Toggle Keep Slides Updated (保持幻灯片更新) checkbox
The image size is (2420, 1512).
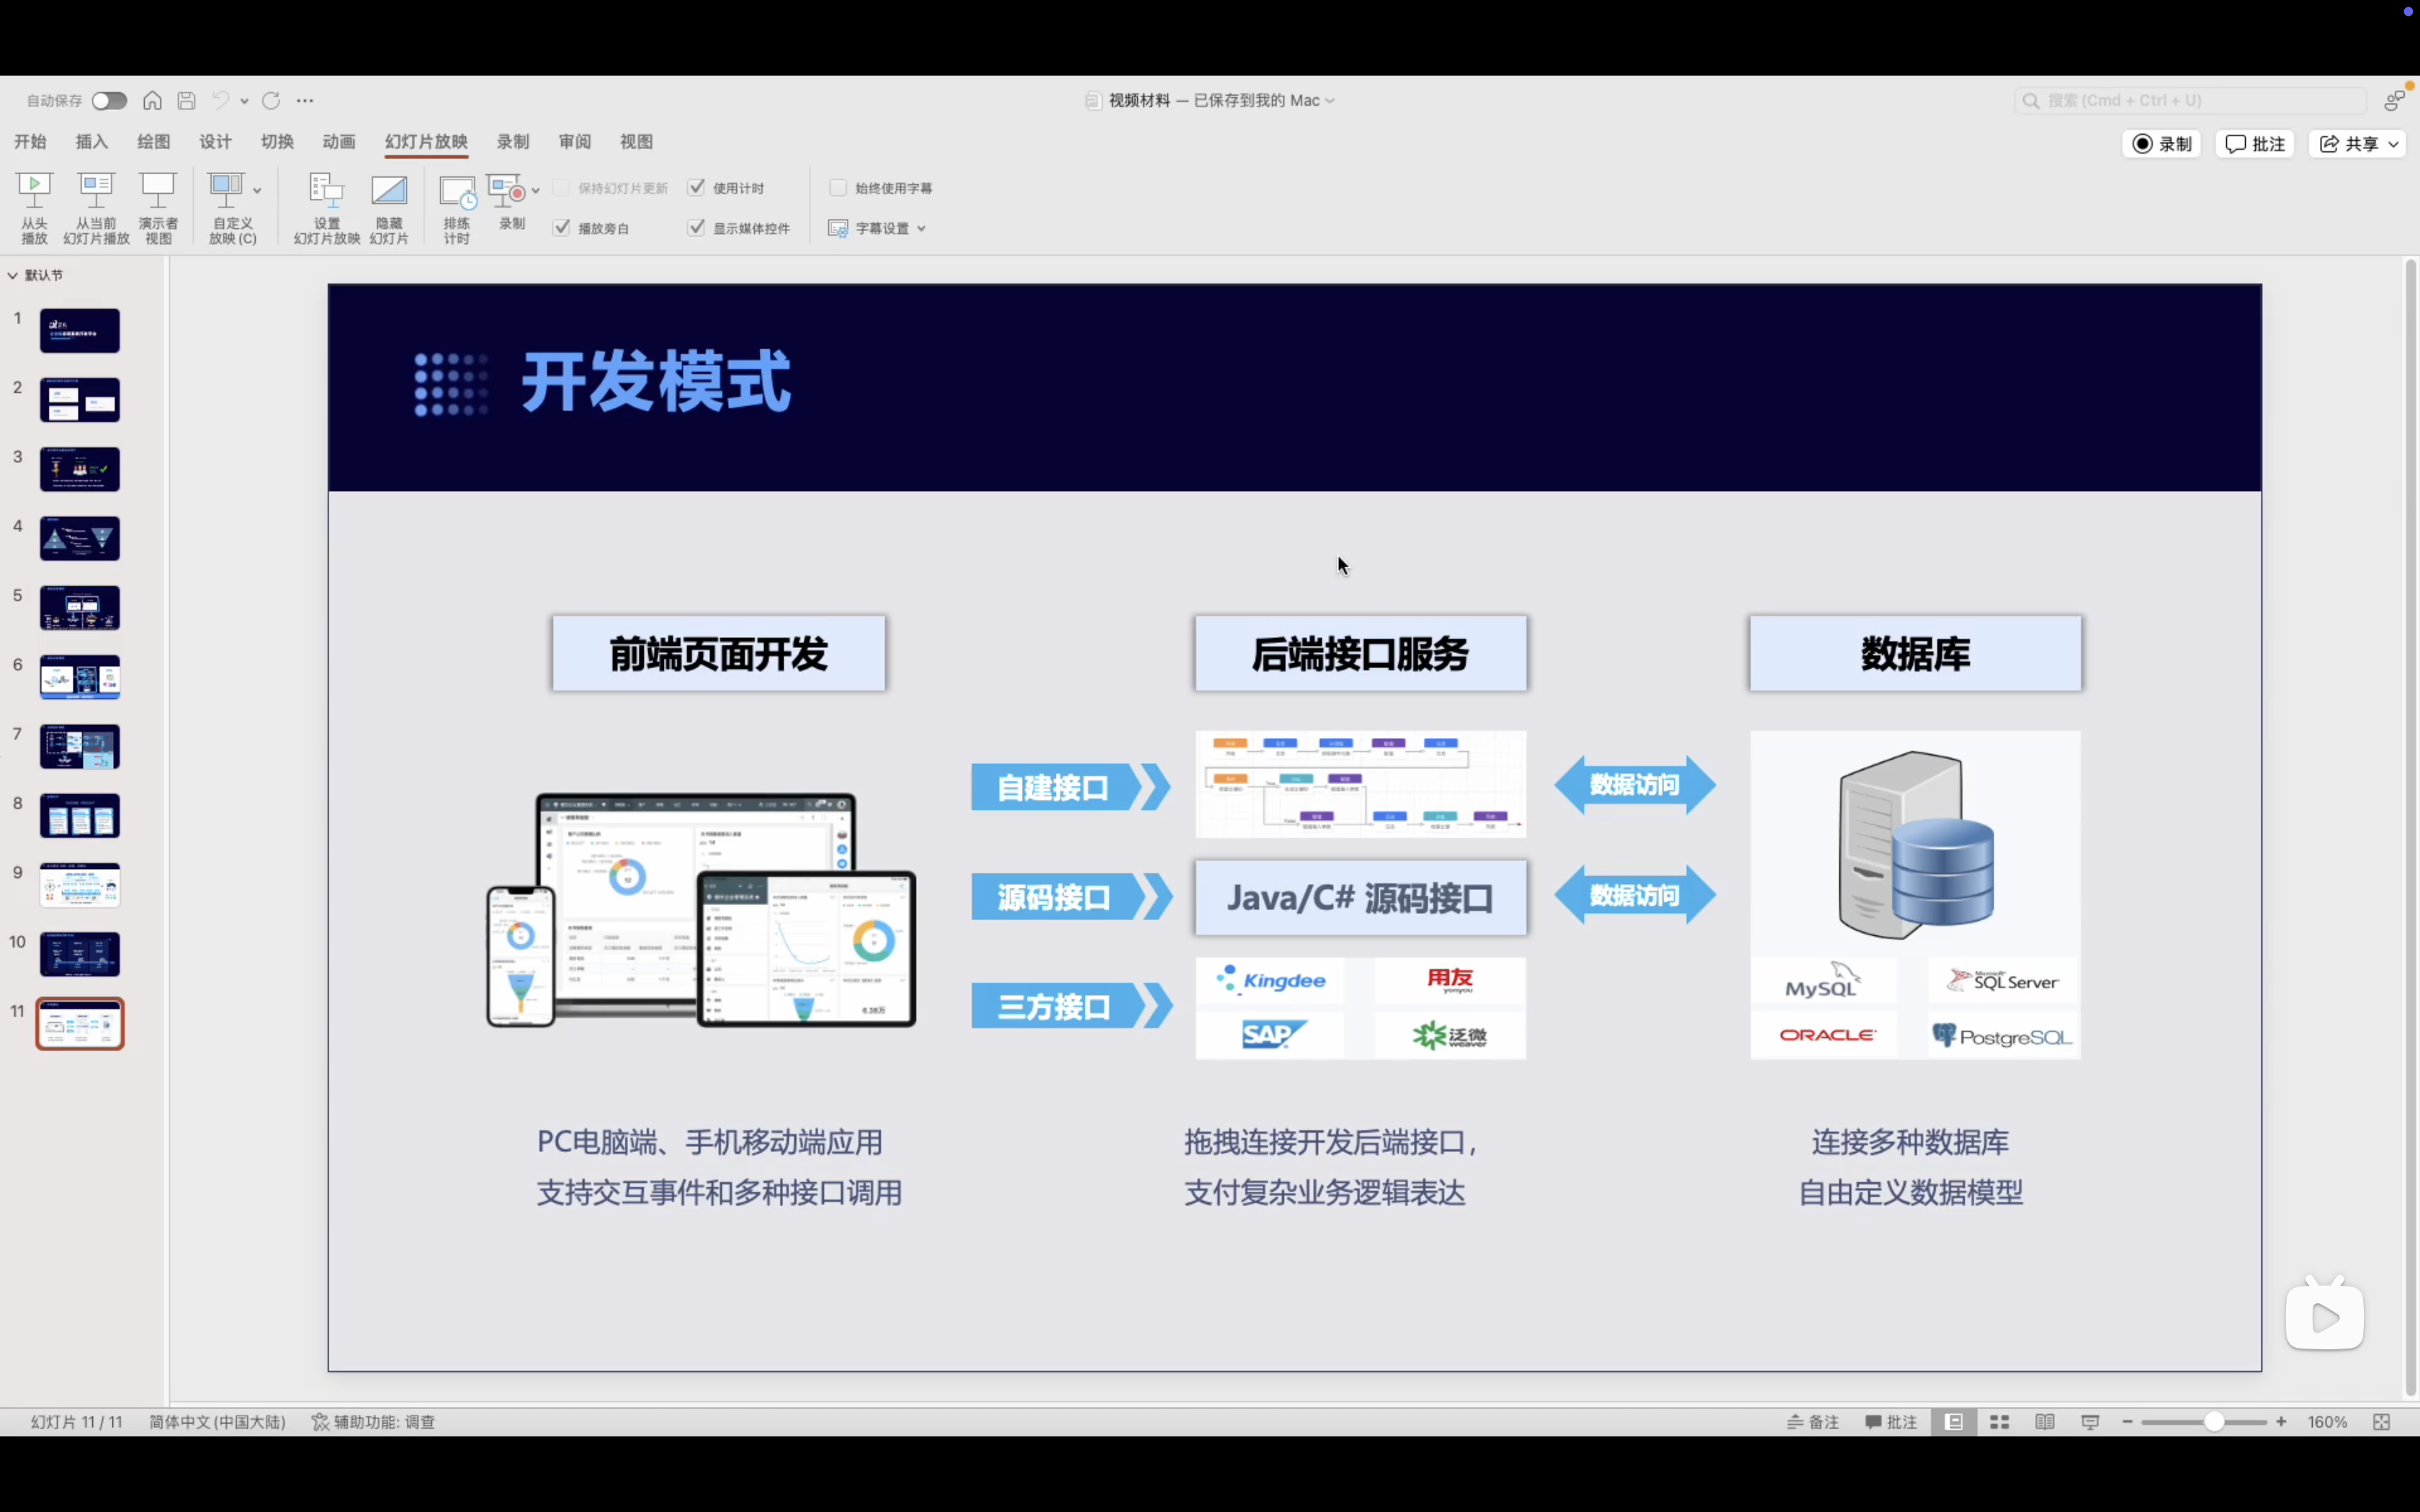click(562, 187)
